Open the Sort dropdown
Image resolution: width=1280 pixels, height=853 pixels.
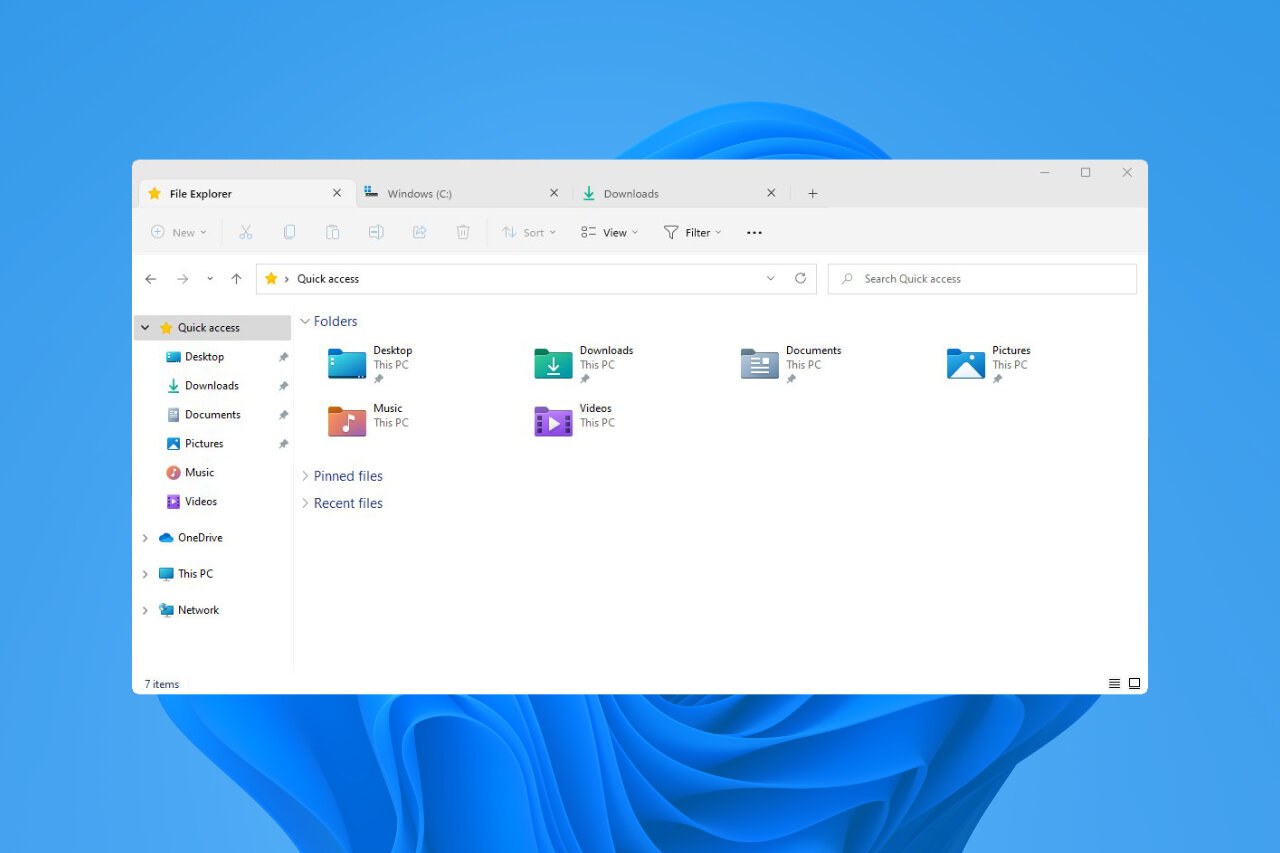[x=529, y=232]
